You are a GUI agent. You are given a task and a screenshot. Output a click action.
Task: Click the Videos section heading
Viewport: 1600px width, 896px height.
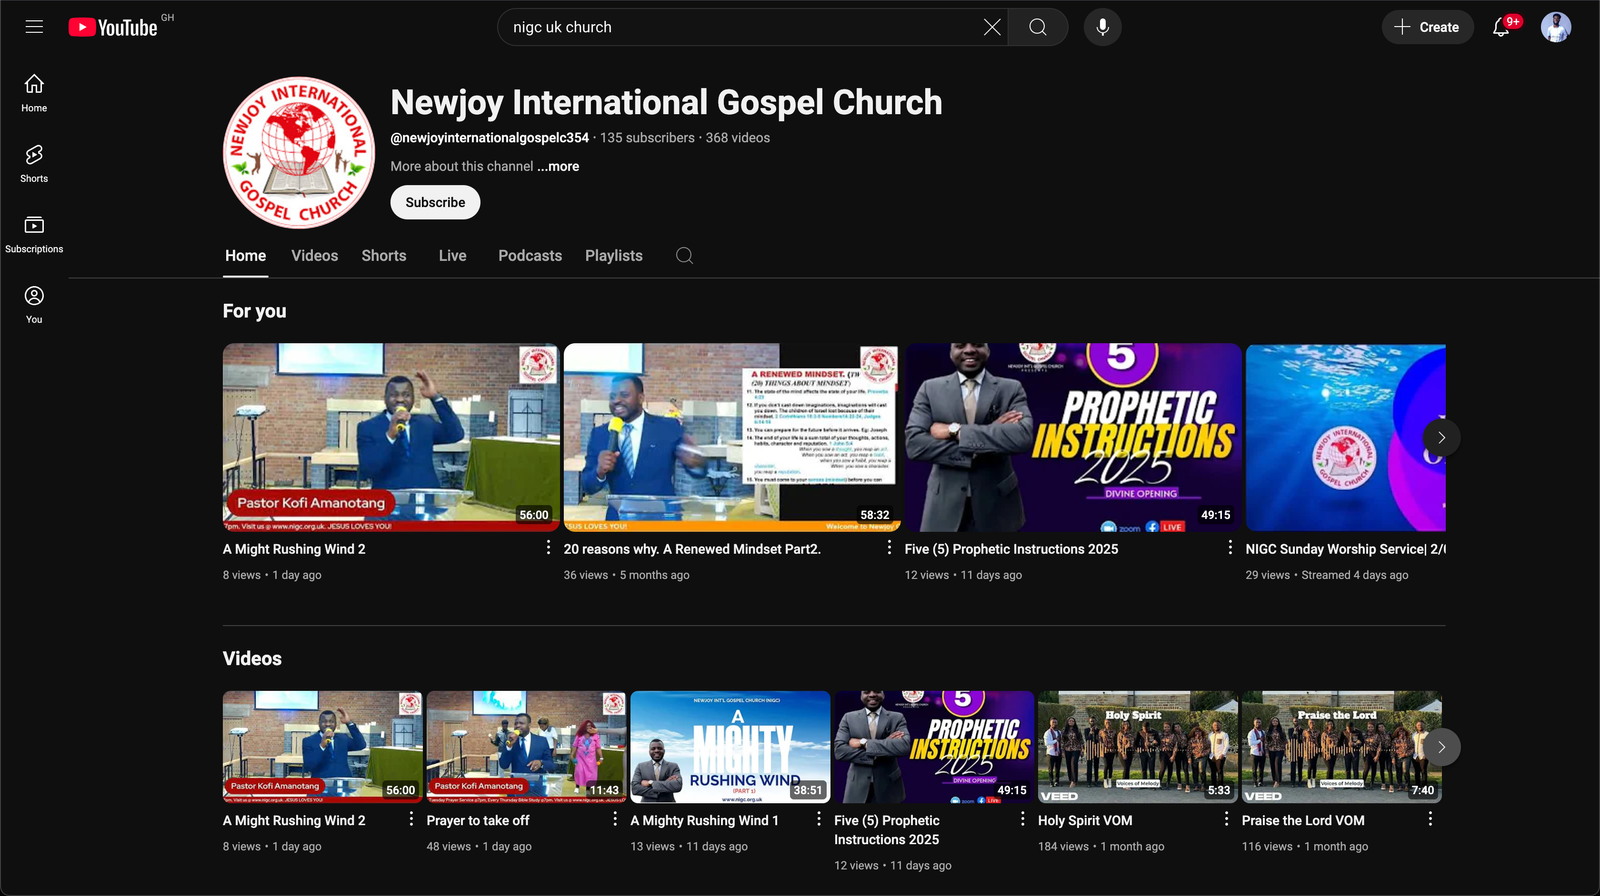point(252,658)
